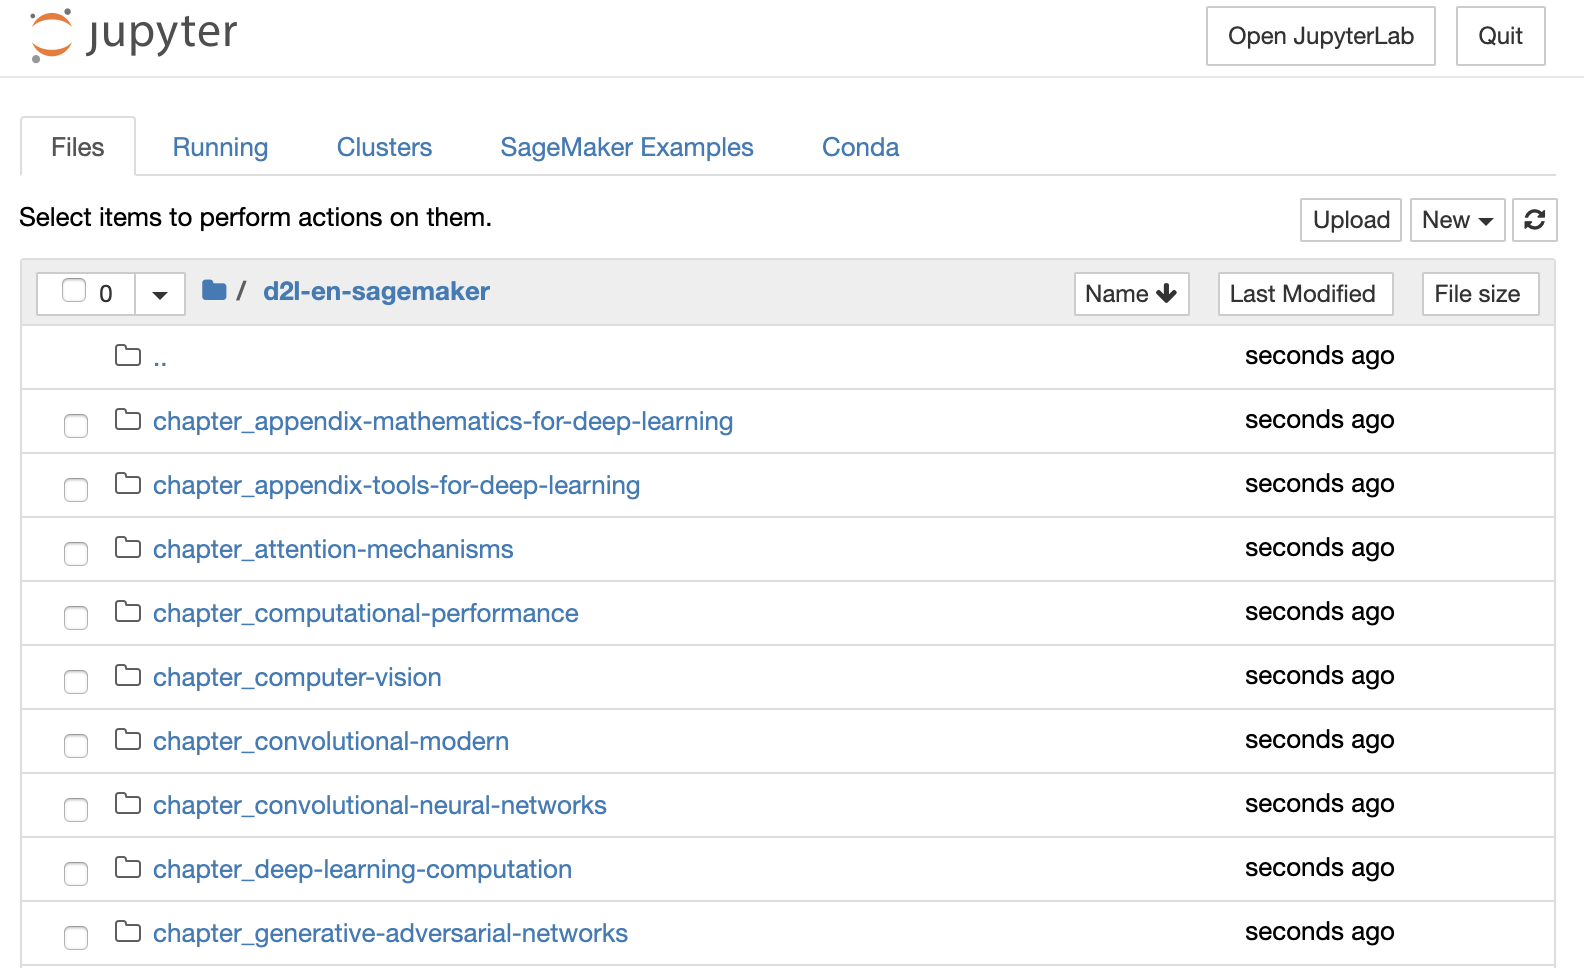
Task: Refresh the notebook file list
Action: point(1534,220)
